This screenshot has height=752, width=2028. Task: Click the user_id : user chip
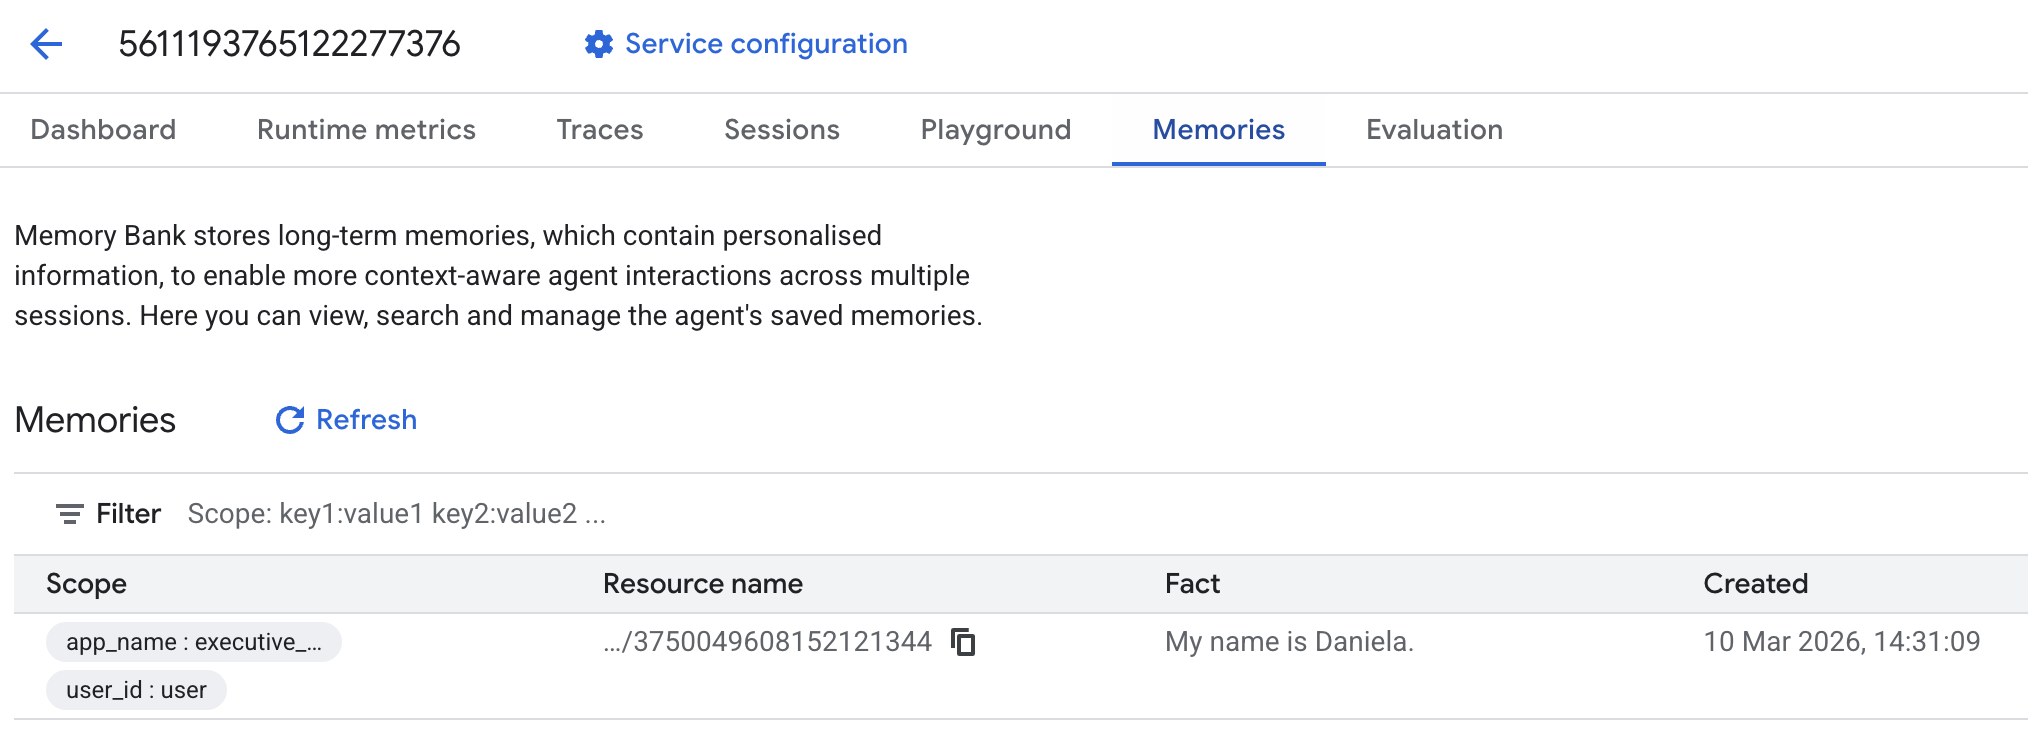[x=136, y=690]
